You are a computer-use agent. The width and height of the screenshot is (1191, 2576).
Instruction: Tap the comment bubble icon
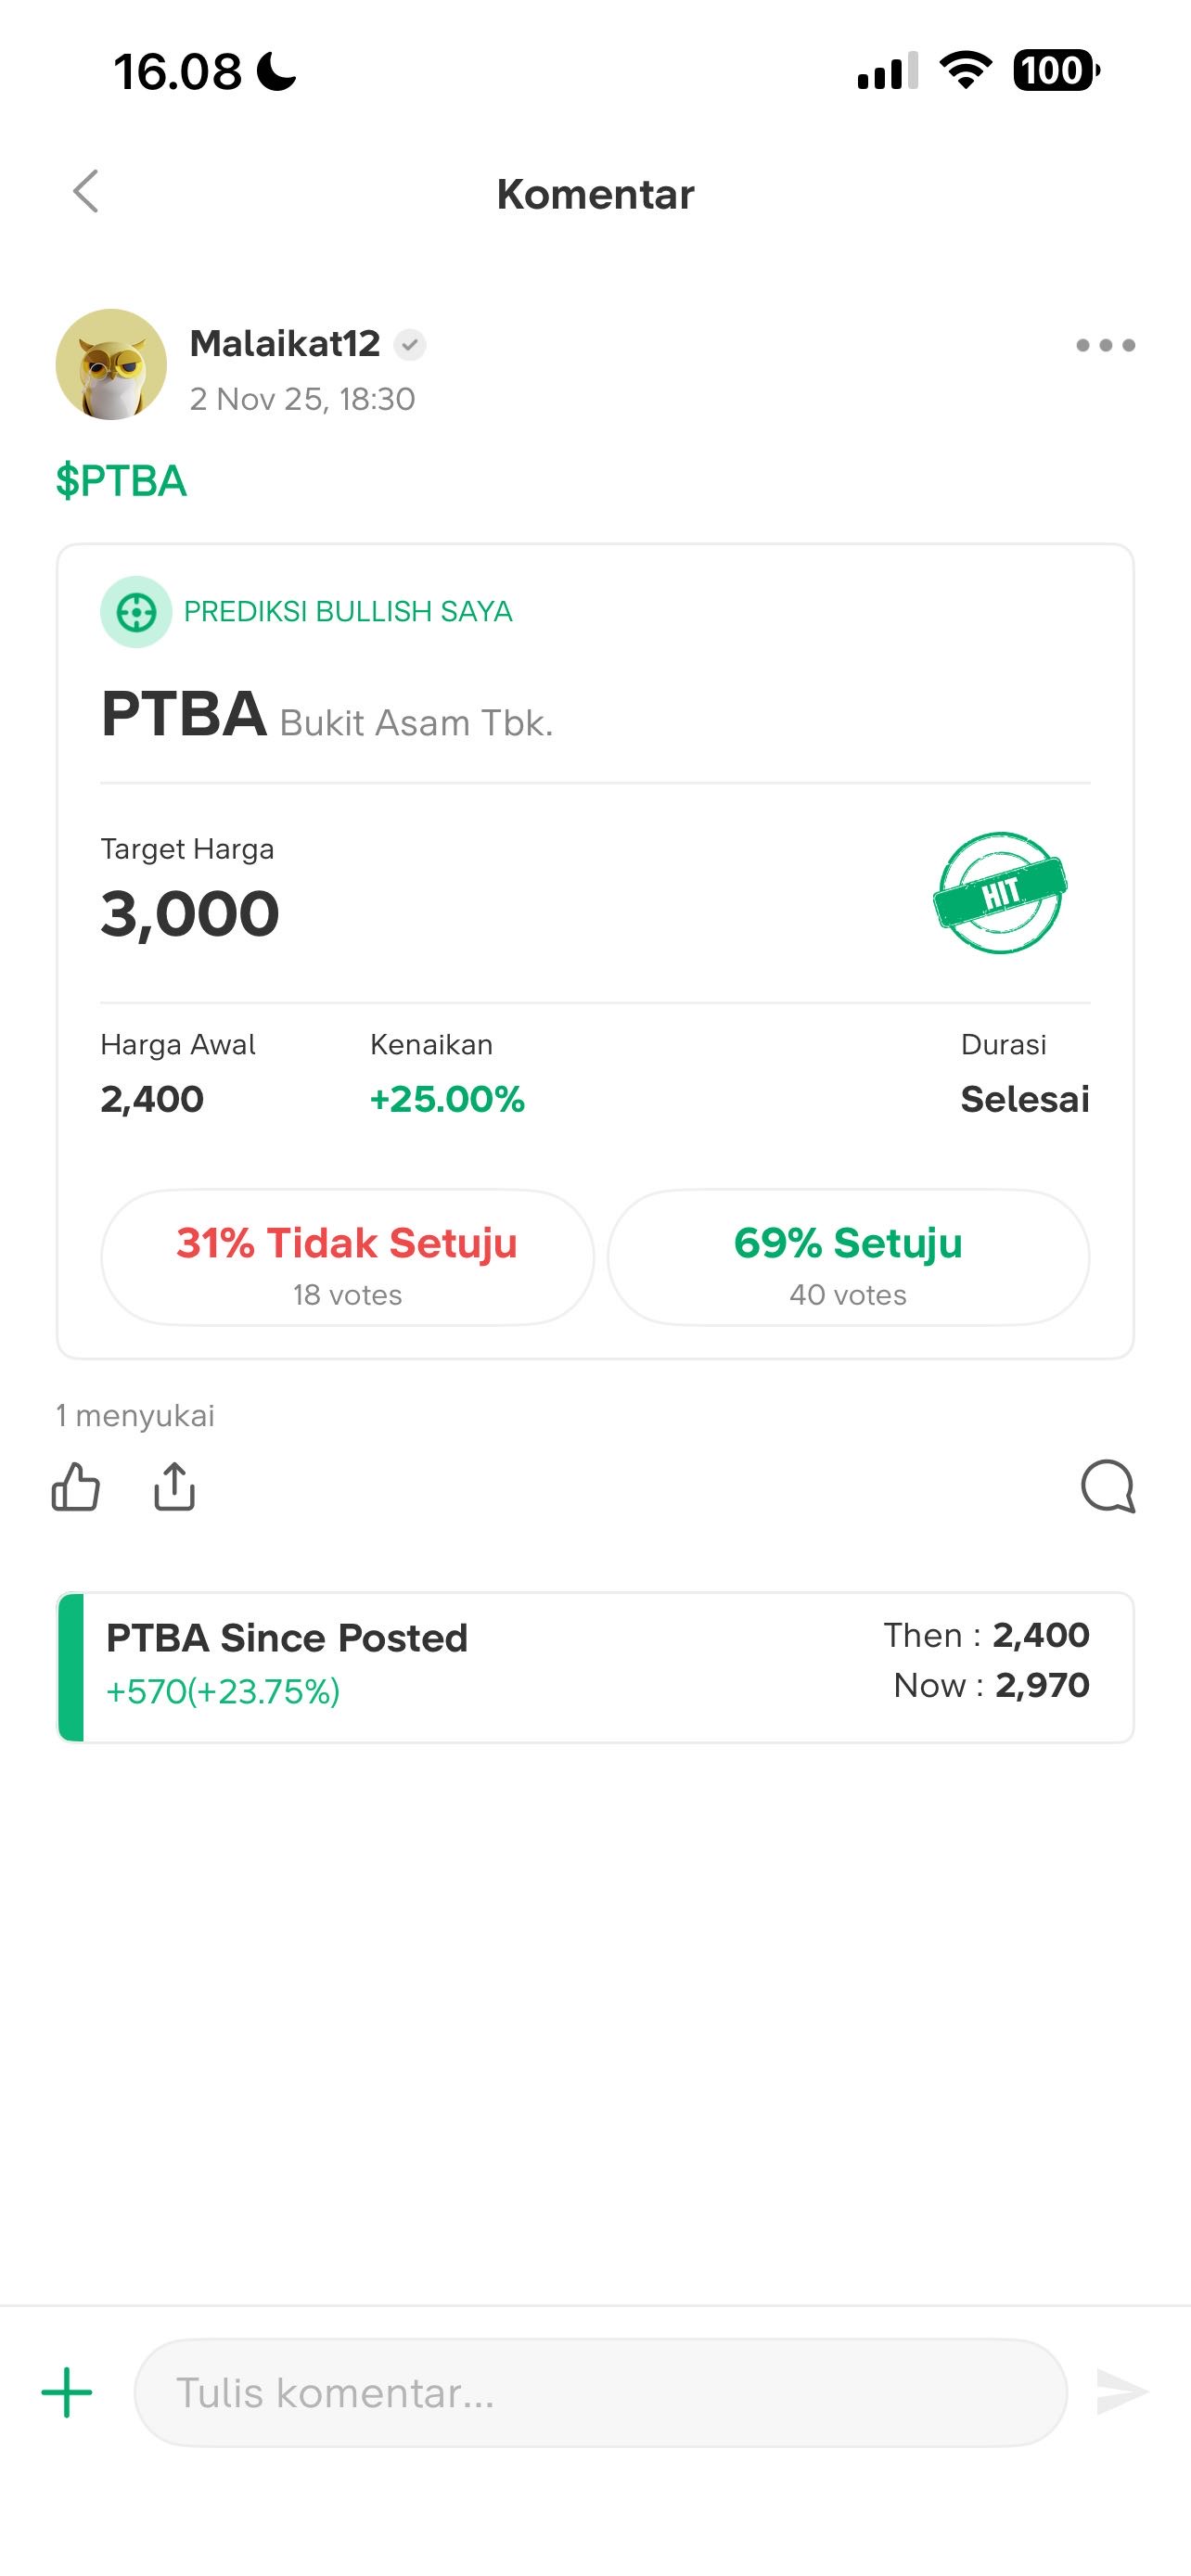[1108, 1486]
